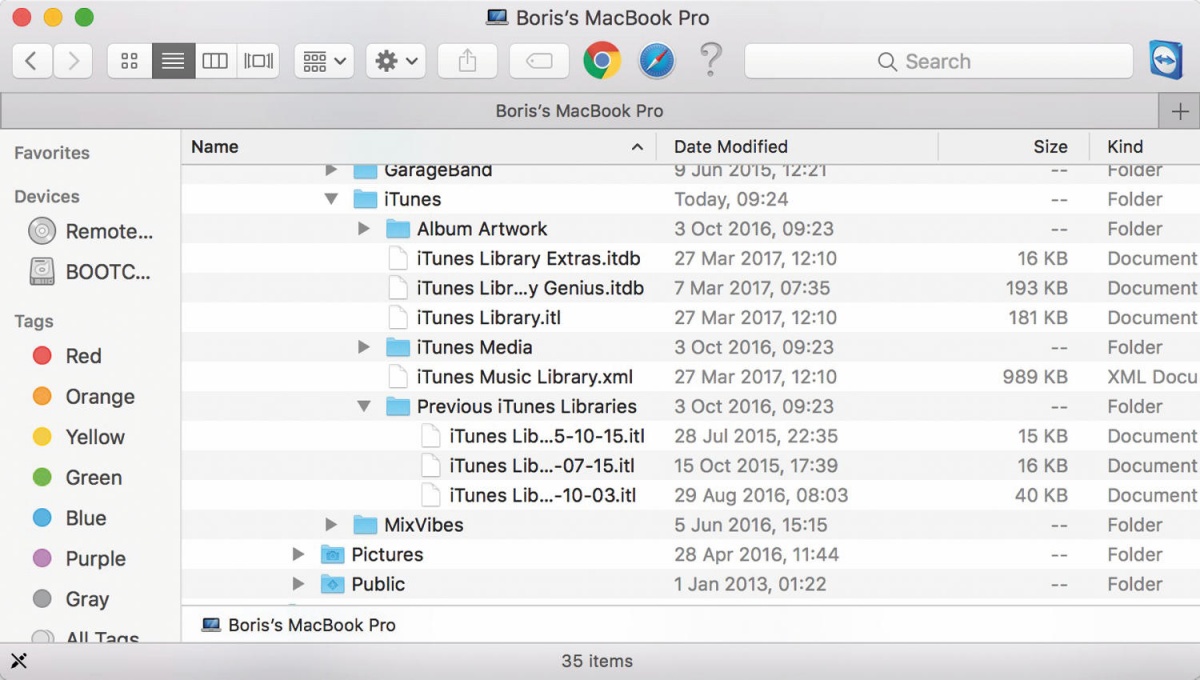Image resolution: width=1200 pixels, height=680 pixels.
Task: Select the Album Artwork folder icon
Action: (x=398, y=229)
